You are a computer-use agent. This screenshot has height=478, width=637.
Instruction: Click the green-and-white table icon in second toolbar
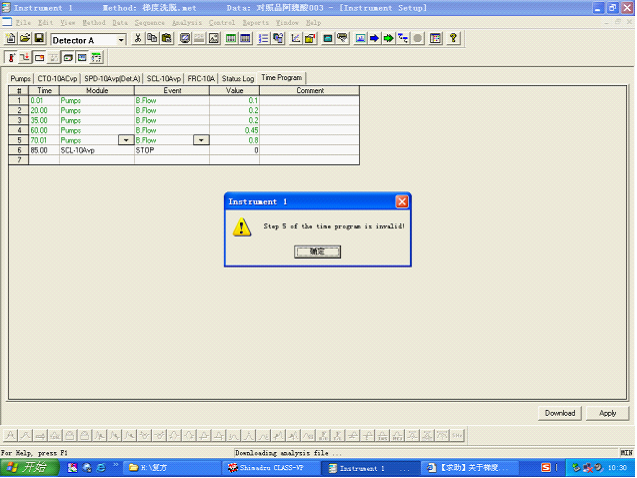96,58
